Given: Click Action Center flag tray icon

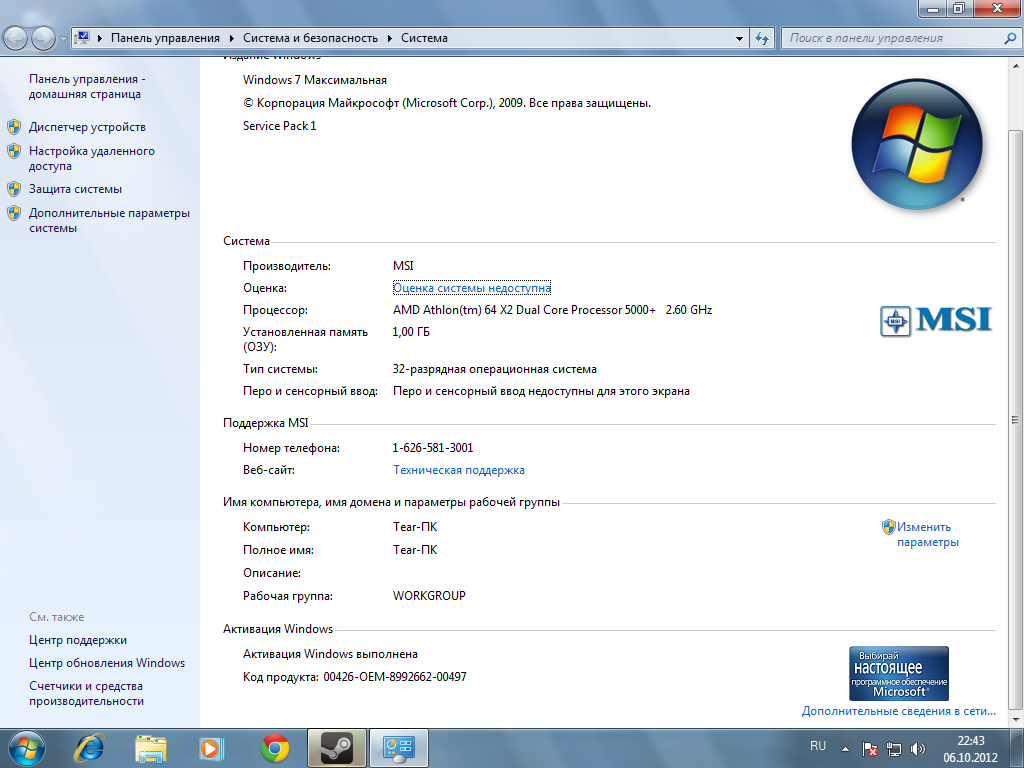Looking at the screenshot, I should [869, 749].
